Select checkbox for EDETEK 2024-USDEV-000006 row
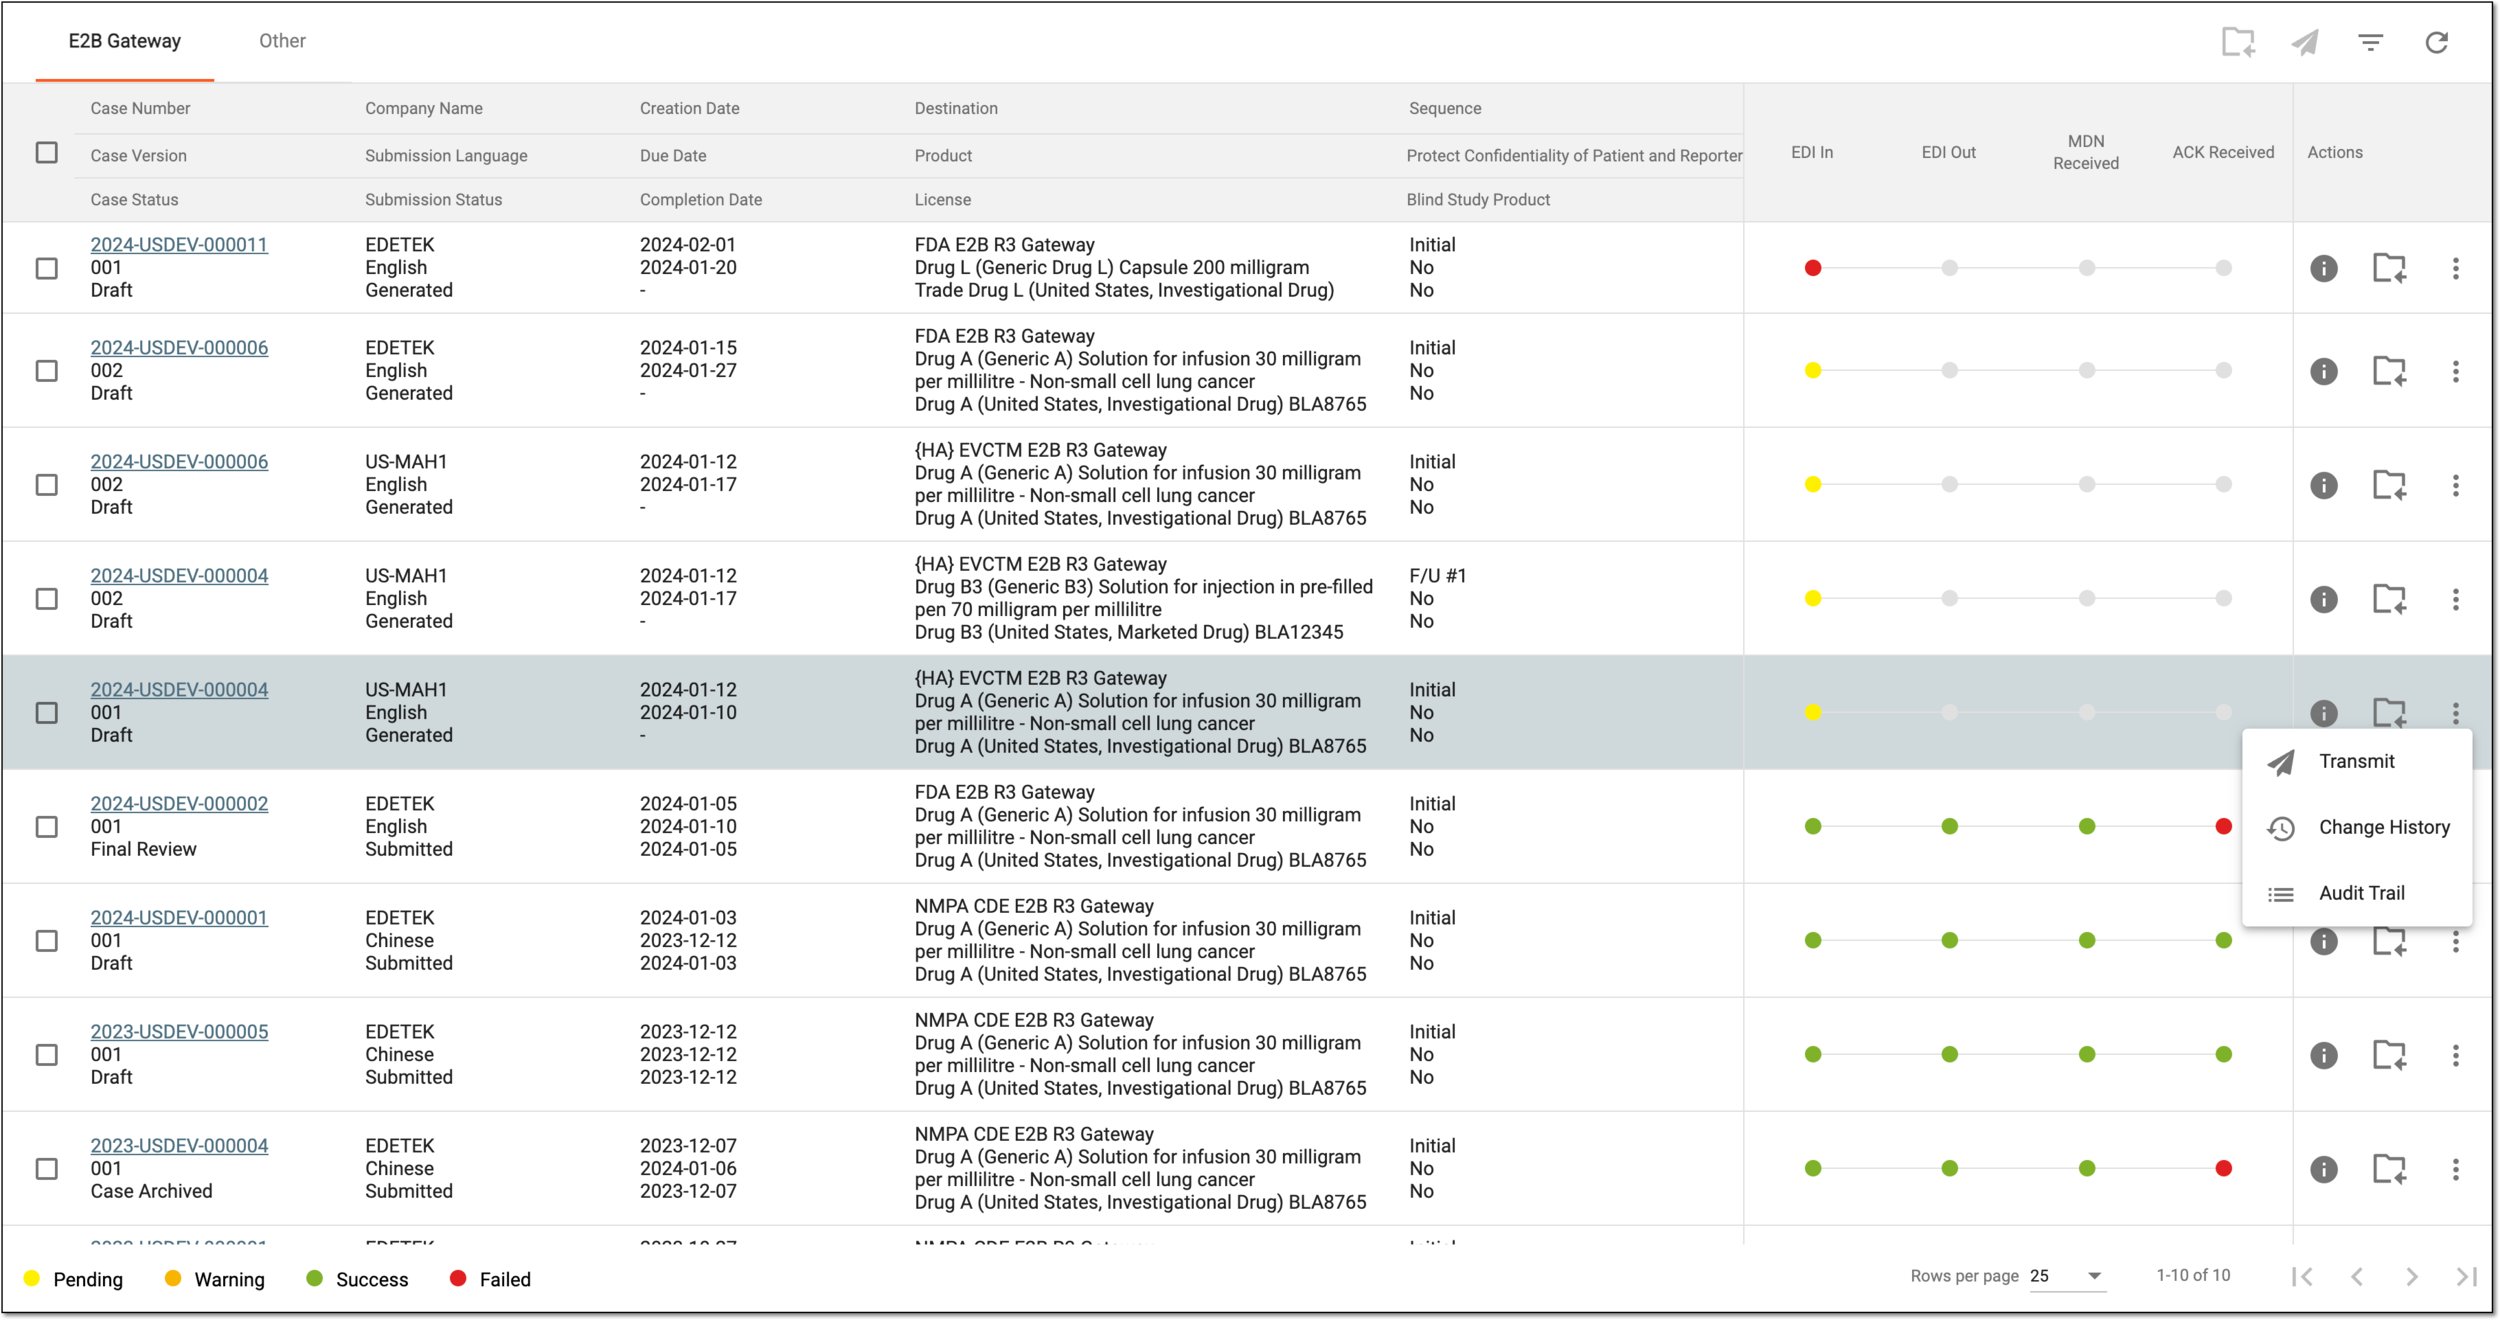Viewport: 2500px width, 1320px height. pos(47,371)
